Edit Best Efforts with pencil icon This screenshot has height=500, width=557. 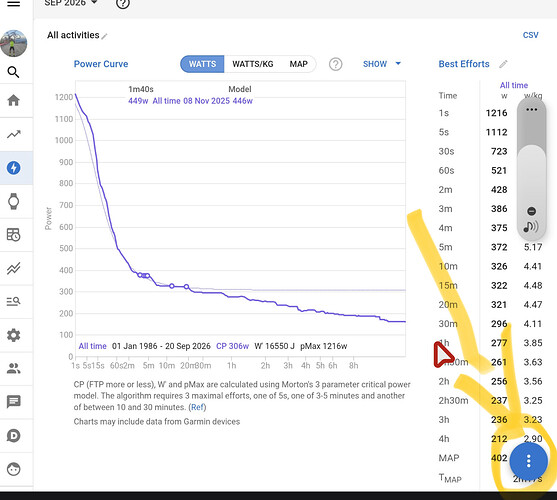503,64
